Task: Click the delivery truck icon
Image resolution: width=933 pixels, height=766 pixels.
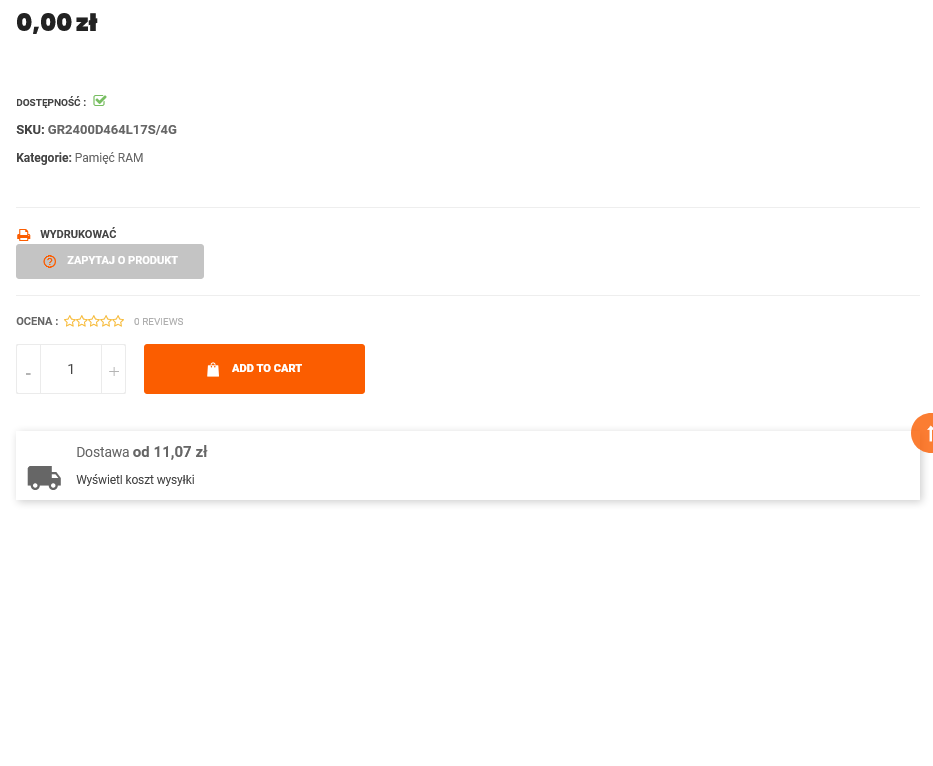Action: pyautogui.click(x=44, y=477)
